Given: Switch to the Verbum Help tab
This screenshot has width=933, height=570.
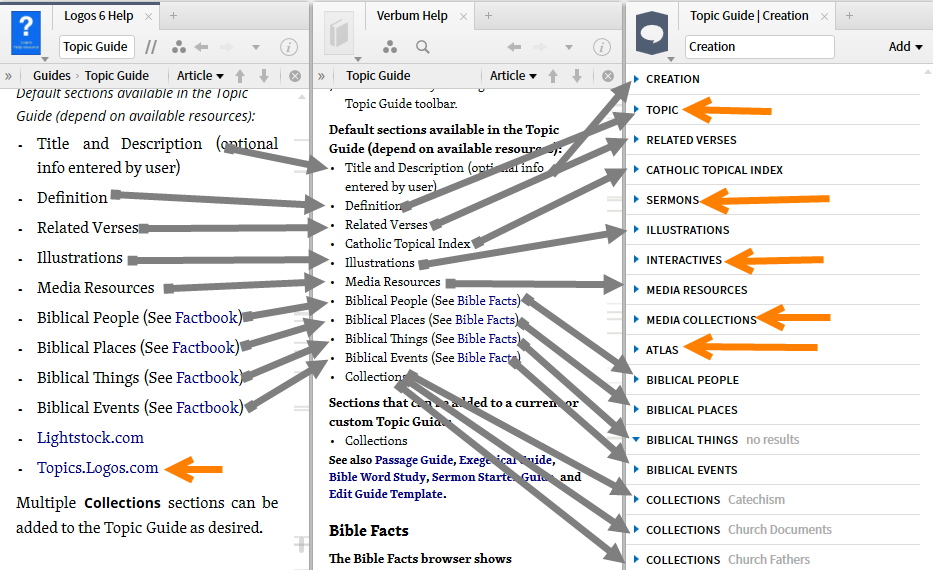Looking at the screenshot, I should (412, 16).
